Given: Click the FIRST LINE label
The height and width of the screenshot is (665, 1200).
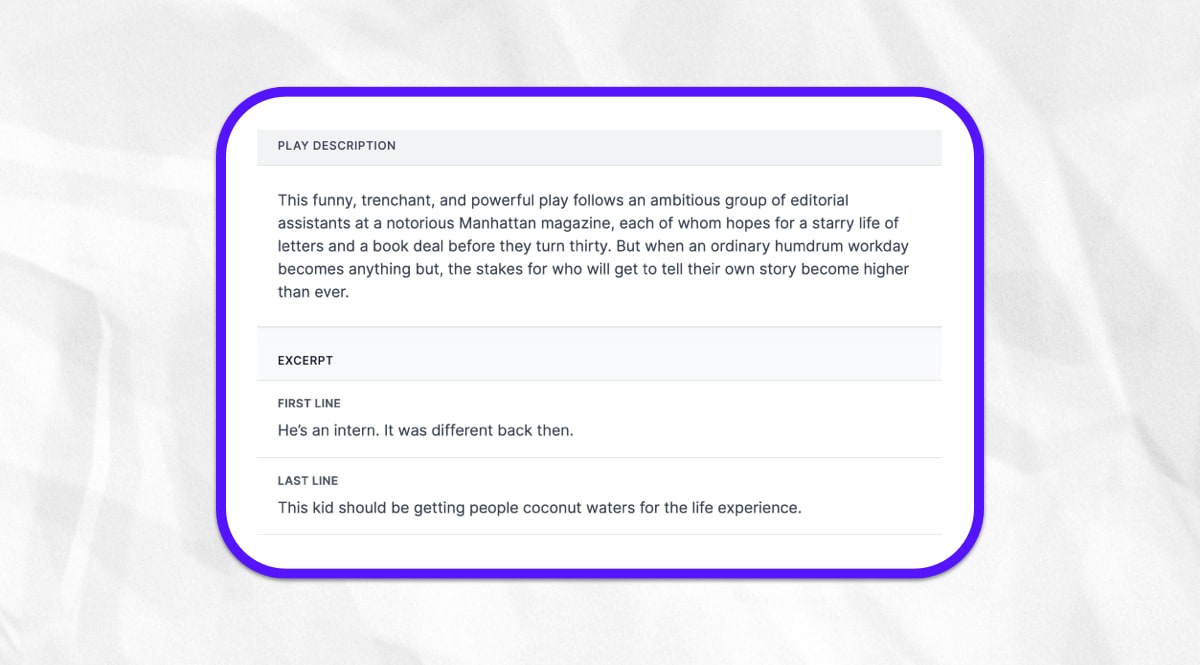Looking at the screenshot, I should point(309,404).
